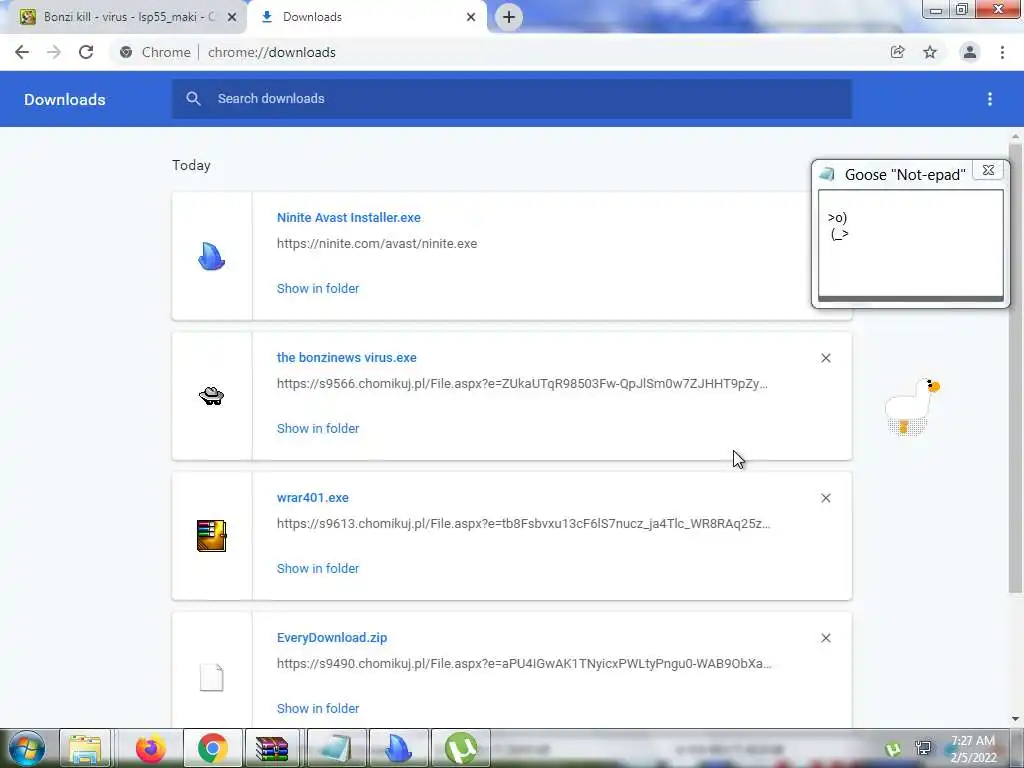Click the Goose Notepad taskbar icon
The height and width of the screenshot is (768, 1024).
[x=336, y=748]
